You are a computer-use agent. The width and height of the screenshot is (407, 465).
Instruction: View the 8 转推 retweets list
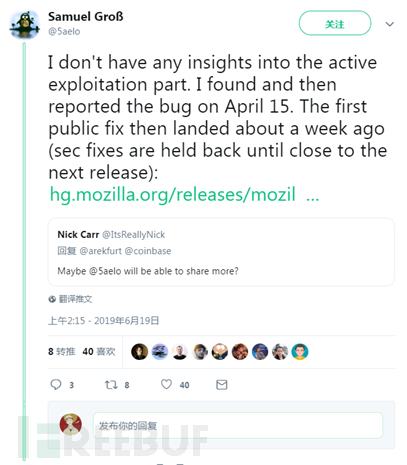(x=62, y=352)
